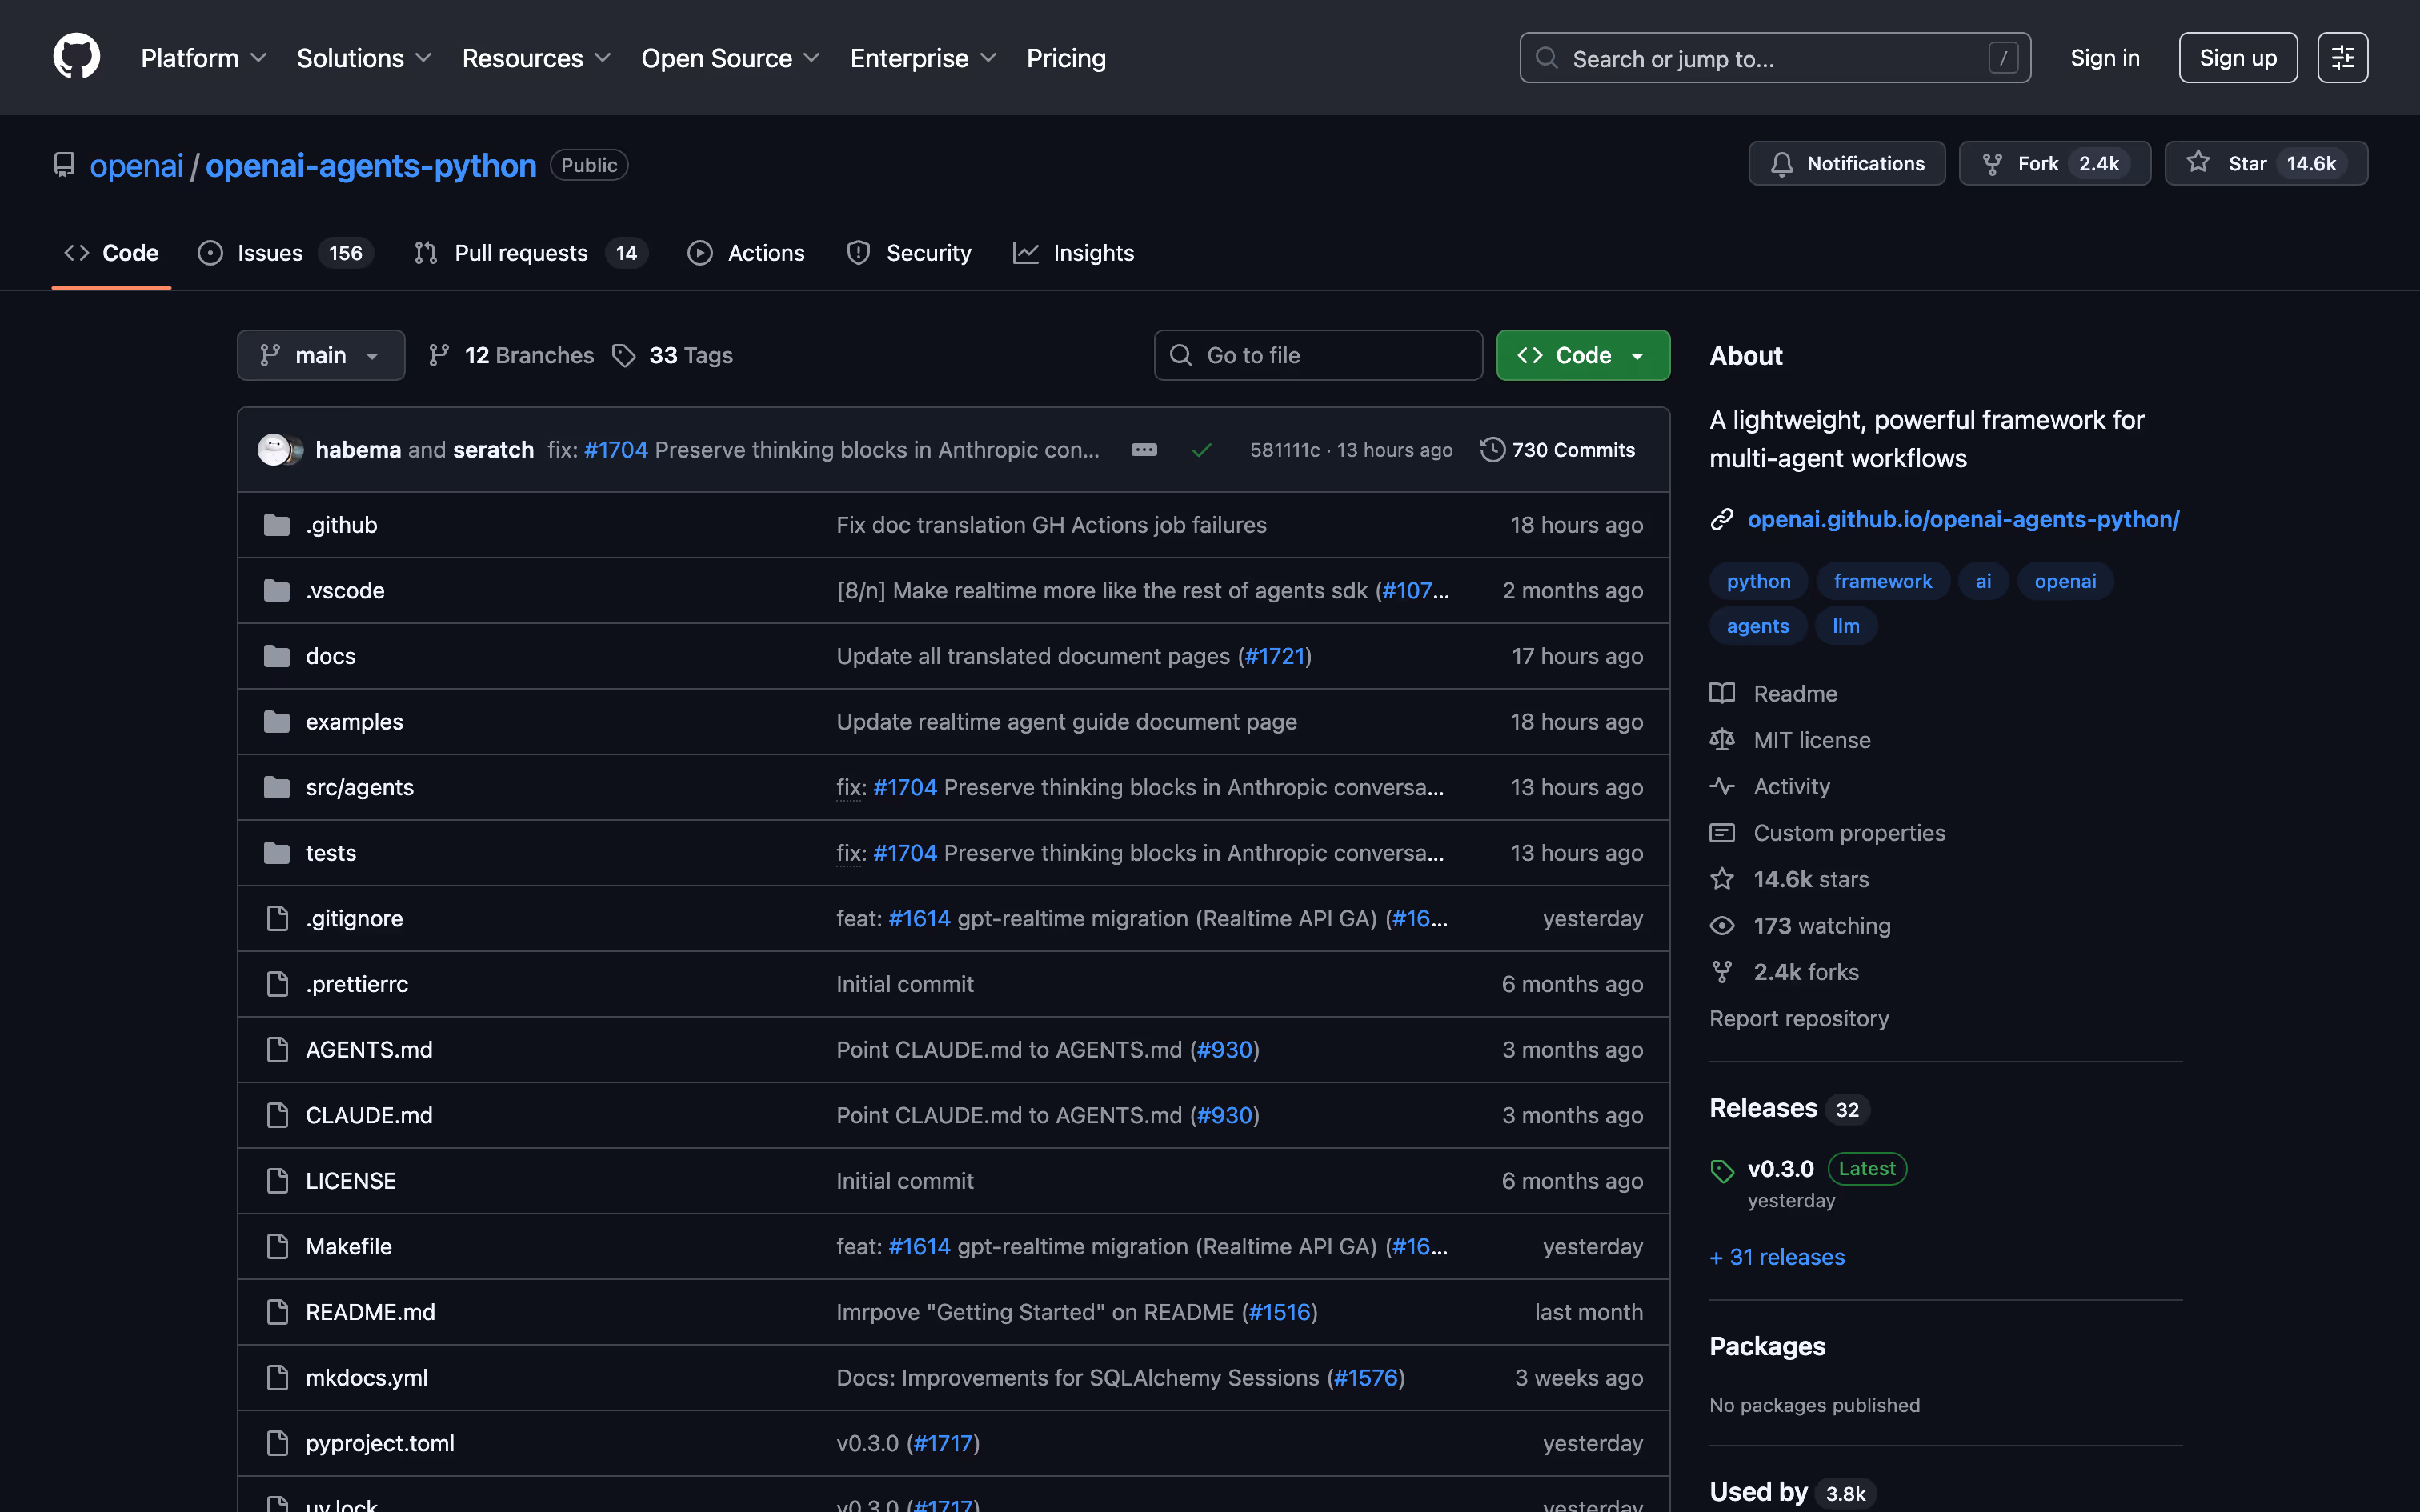The height and width of the screenshot is (1512, 2420).
Task: Open the main branch dropdown
Action: coord(320,355)
